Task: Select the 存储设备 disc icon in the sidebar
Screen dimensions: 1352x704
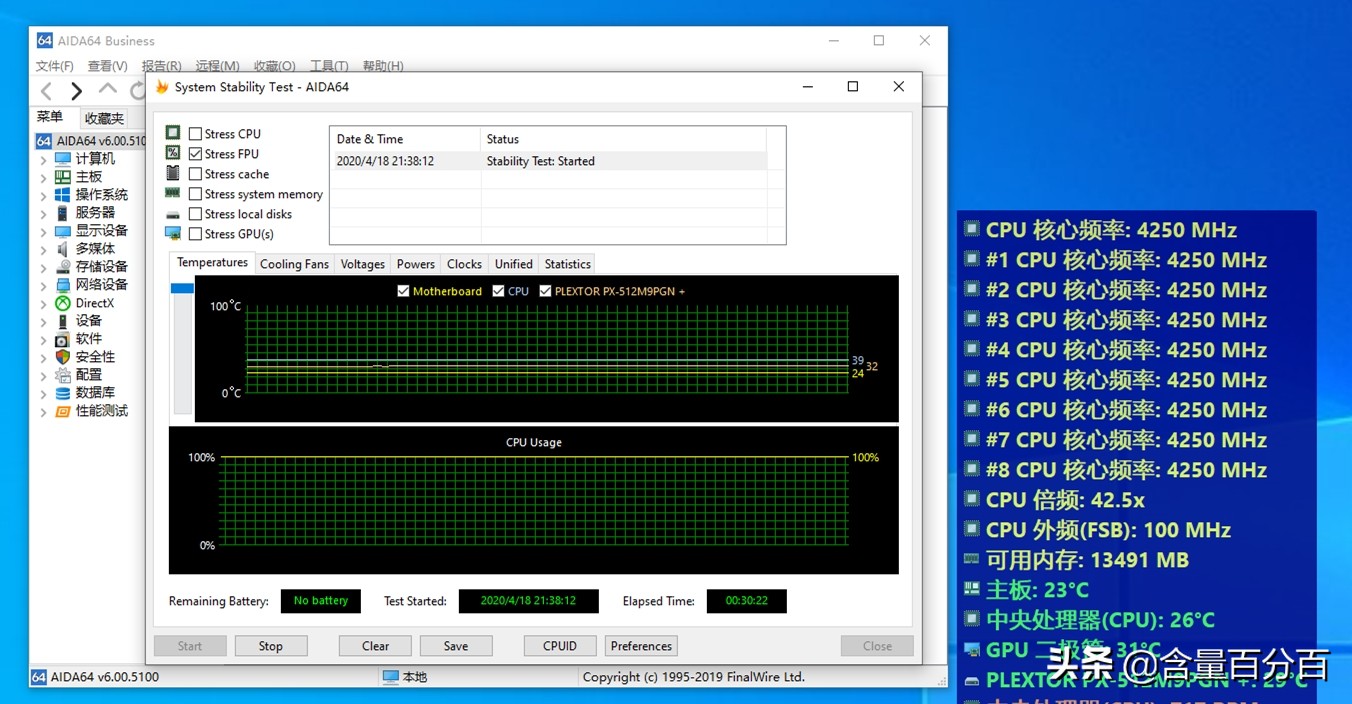Action: point(62,266)
